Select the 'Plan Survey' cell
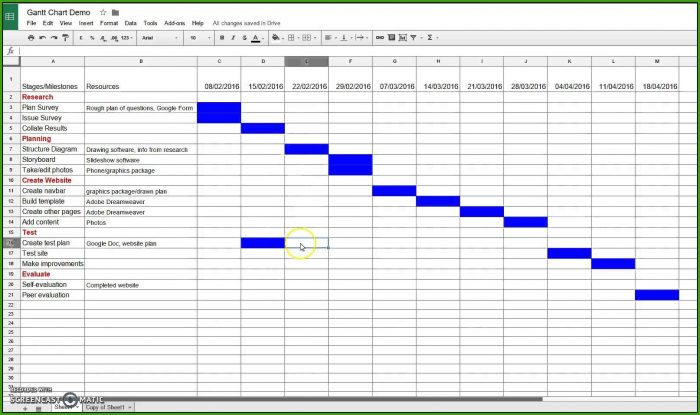 click(52, 108)
